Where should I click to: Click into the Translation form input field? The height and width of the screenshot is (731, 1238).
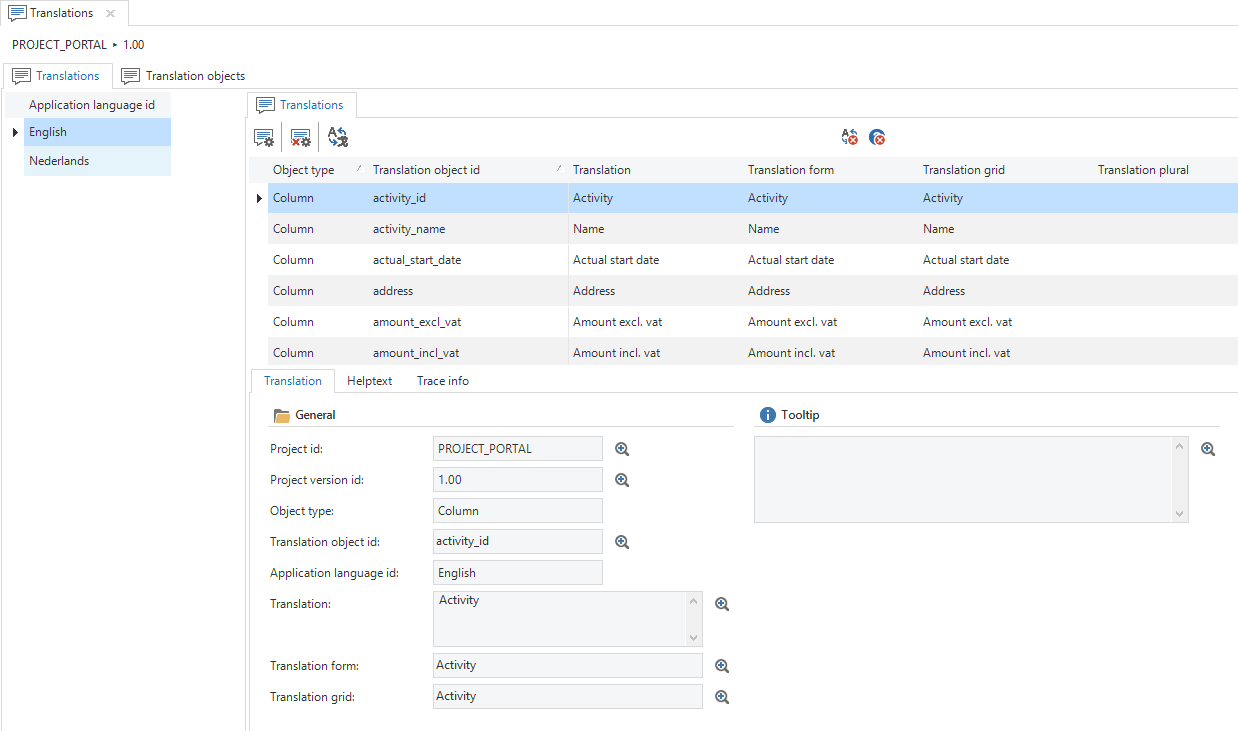(x=567, y=666)
